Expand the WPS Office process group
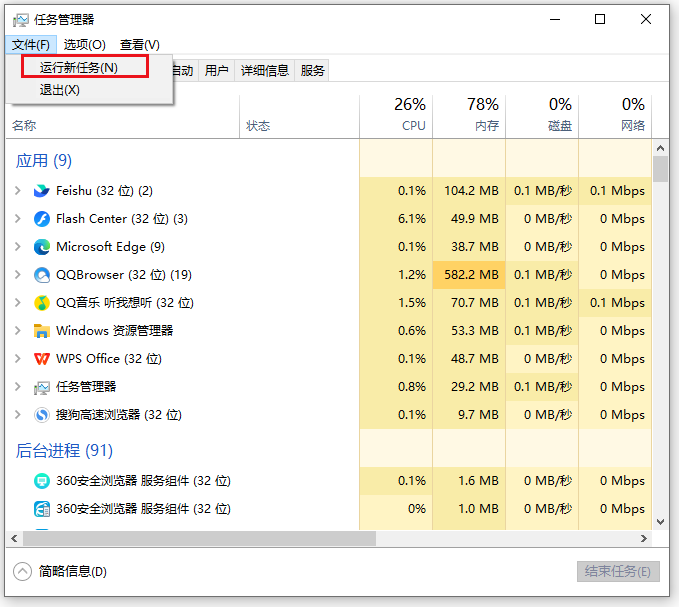 18,358
